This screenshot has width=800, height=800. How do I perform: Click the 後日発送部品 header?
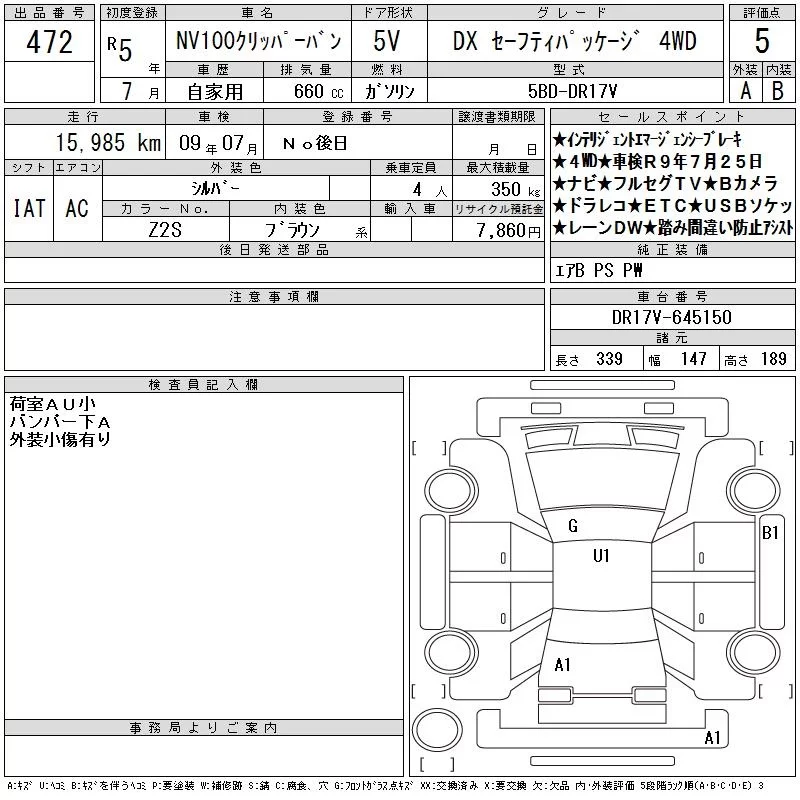coord(274,250)
